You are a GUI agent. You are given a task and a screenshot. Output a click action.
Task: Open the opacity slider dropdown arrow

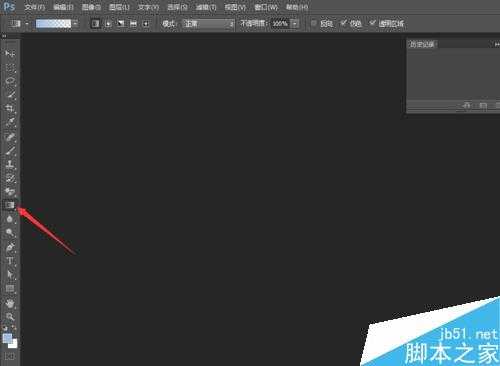point(295,24)
